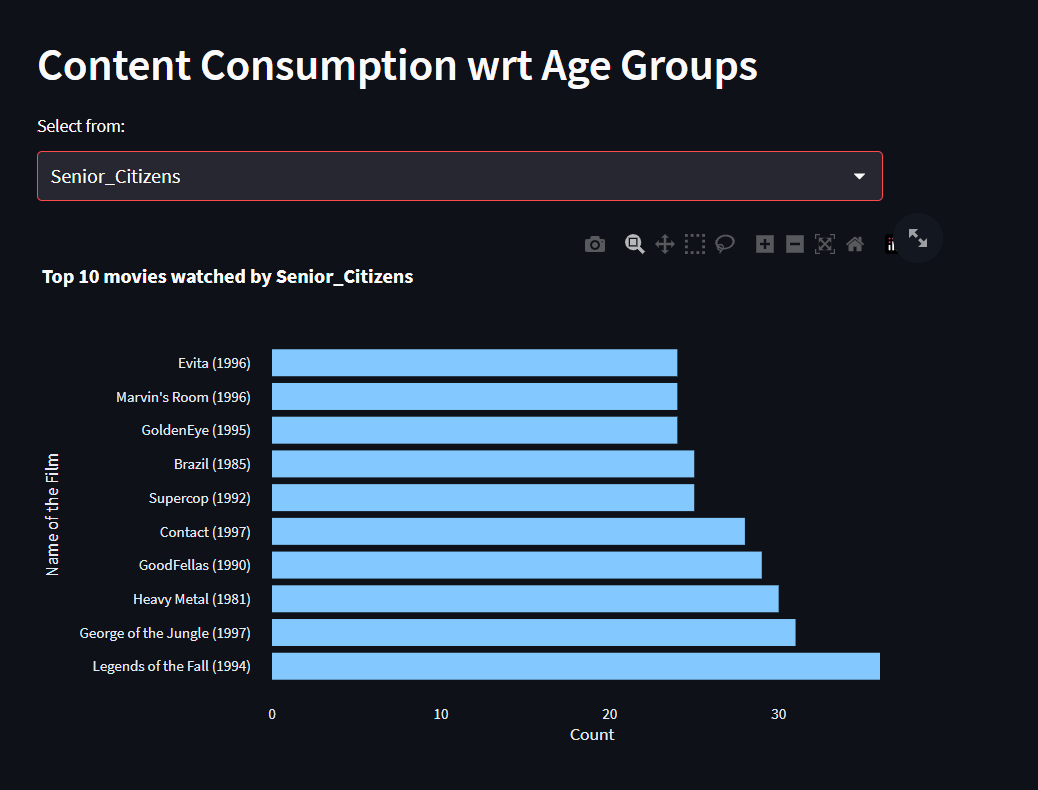Click the chart title 'Top 10 movies watched'
The image size is (1038, 790).
point(228,277)
